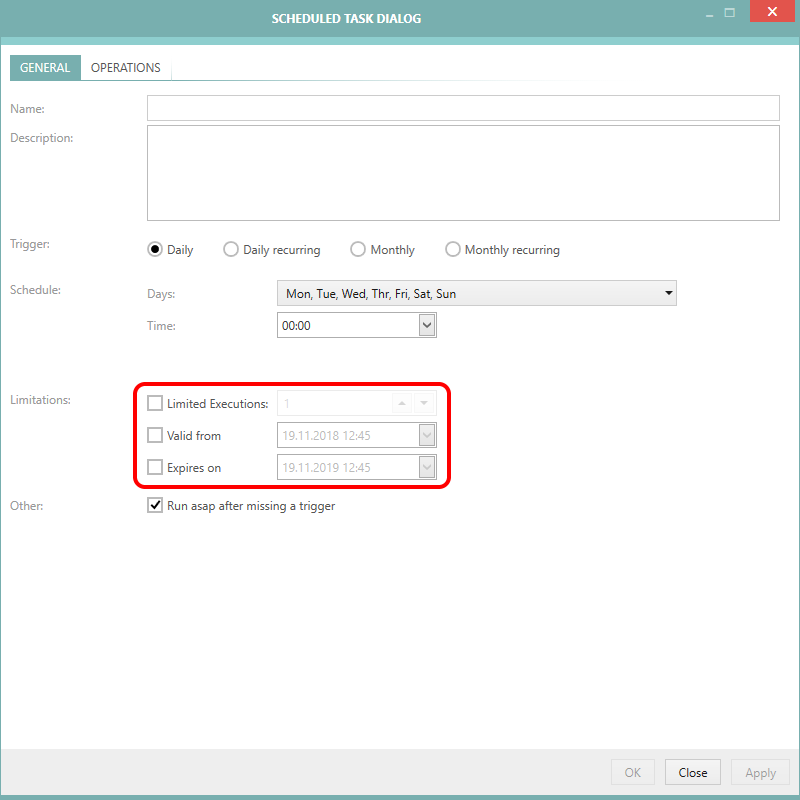Viewport: 800px width, 800px height.
Task: Select the General tab
Action: (45, 68)
